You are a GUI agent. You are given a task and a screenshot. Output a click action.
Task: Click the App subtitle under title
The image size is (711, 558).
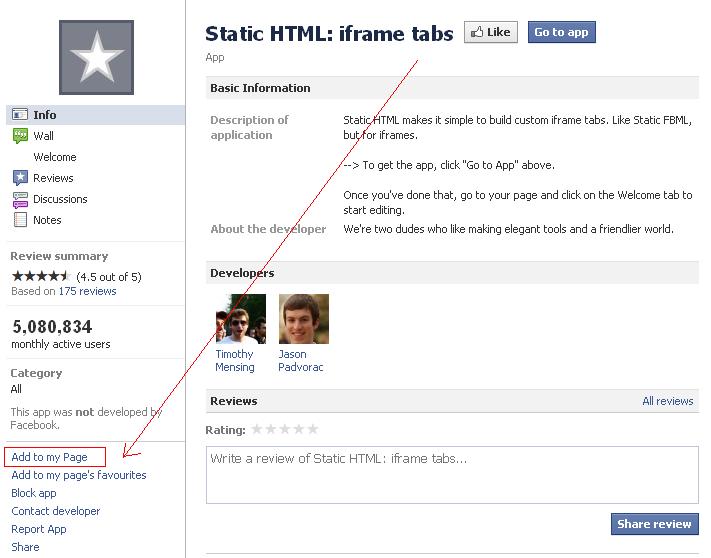tap(215, 58)
